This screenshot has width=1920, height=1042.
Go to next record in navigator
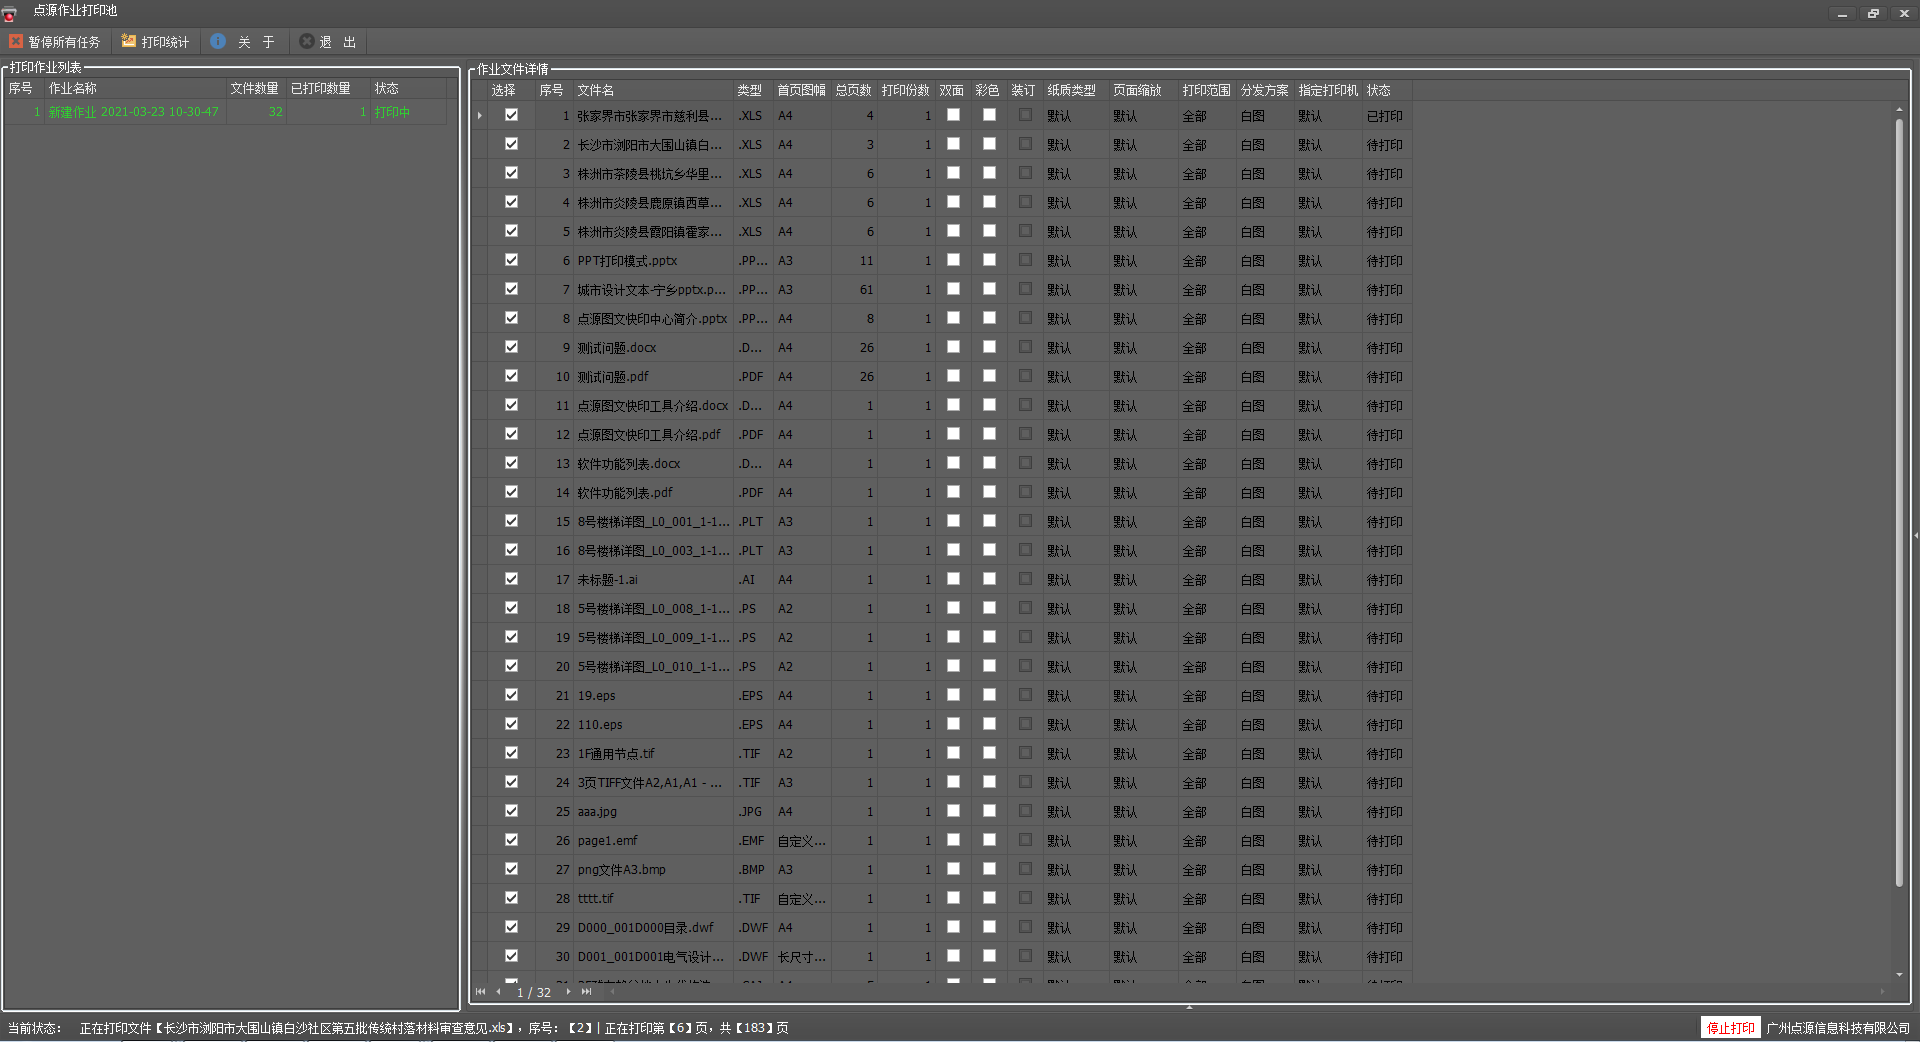pos(568,992)
